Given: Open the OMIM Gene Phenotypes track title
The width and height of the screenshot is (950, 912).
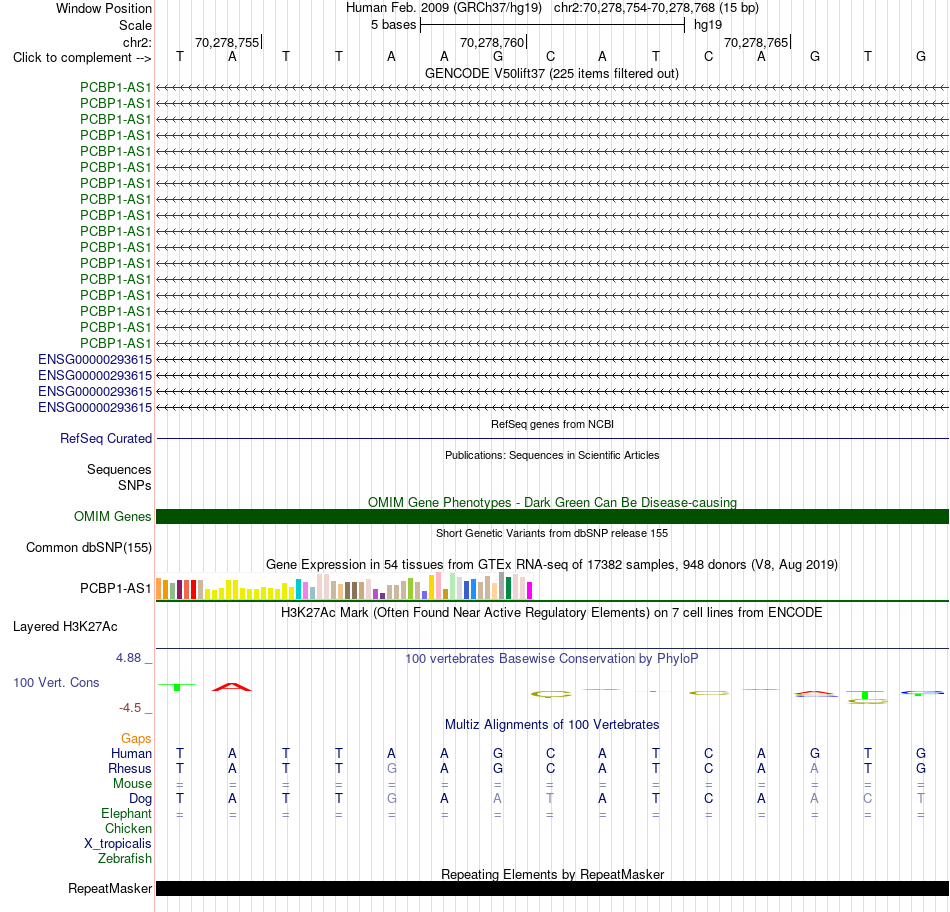Looking at the screenshot, I should point(552,502).
